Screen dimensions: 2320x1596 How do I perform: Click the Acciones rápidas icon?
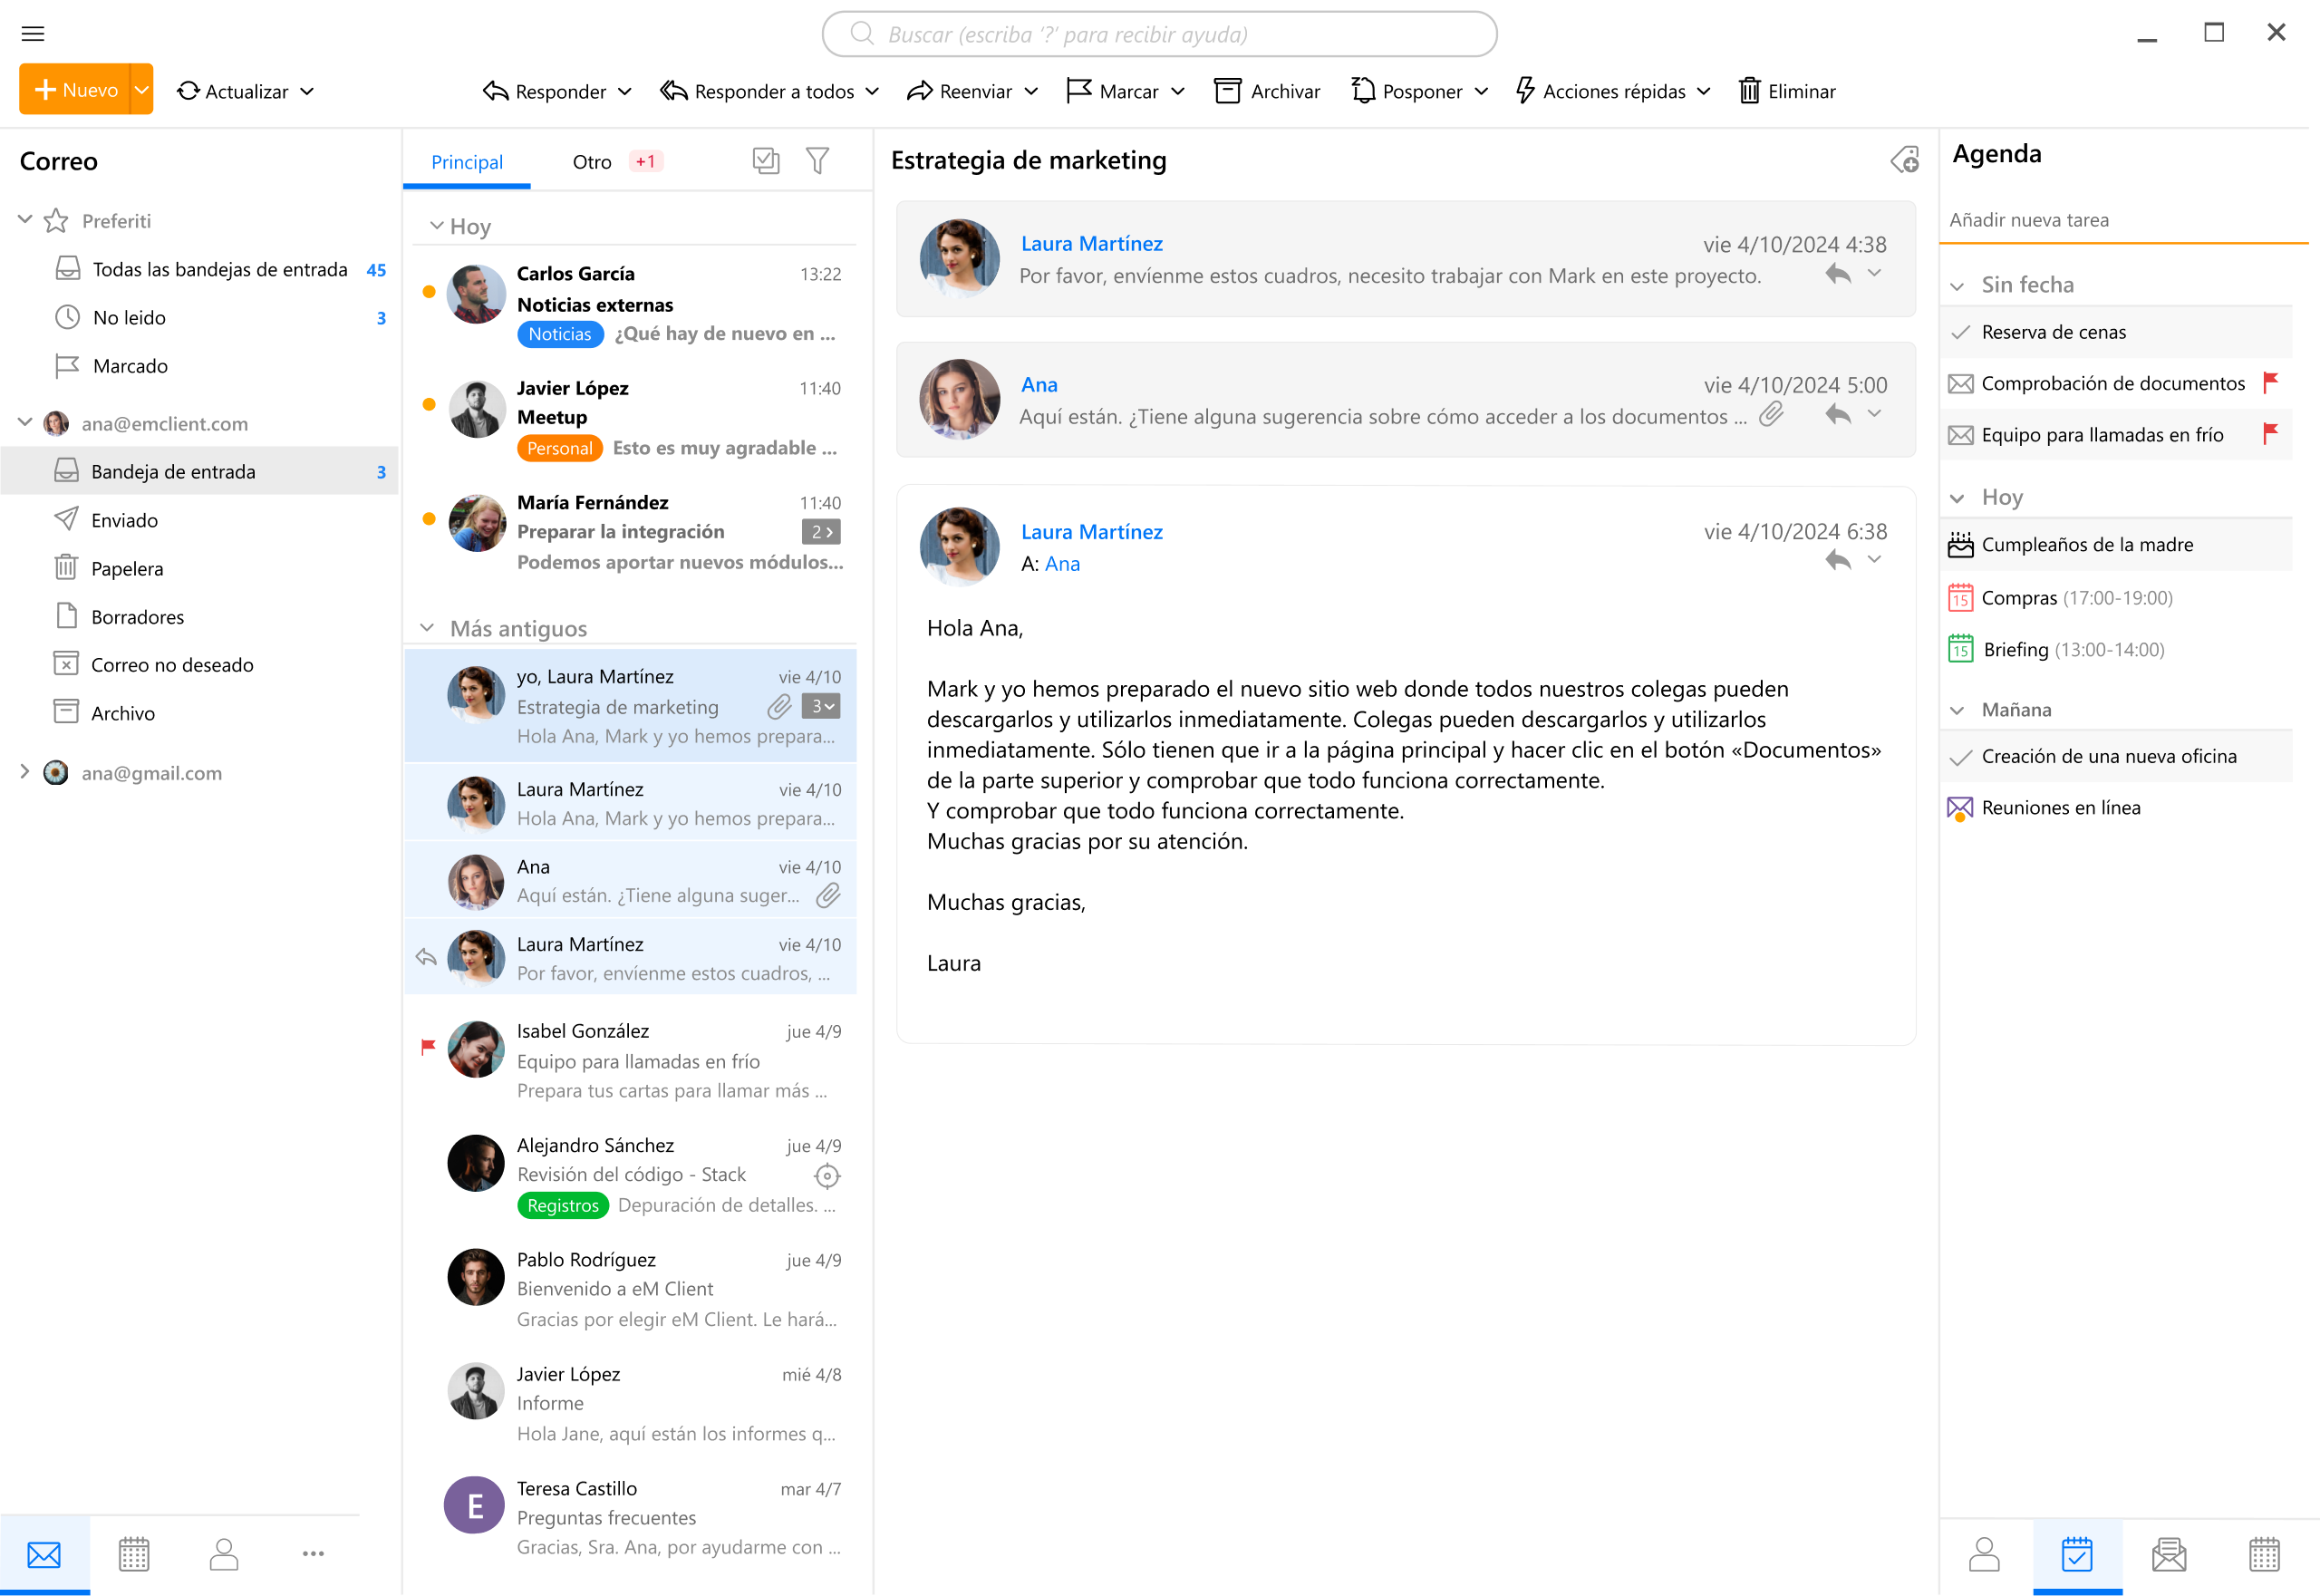1525,90
